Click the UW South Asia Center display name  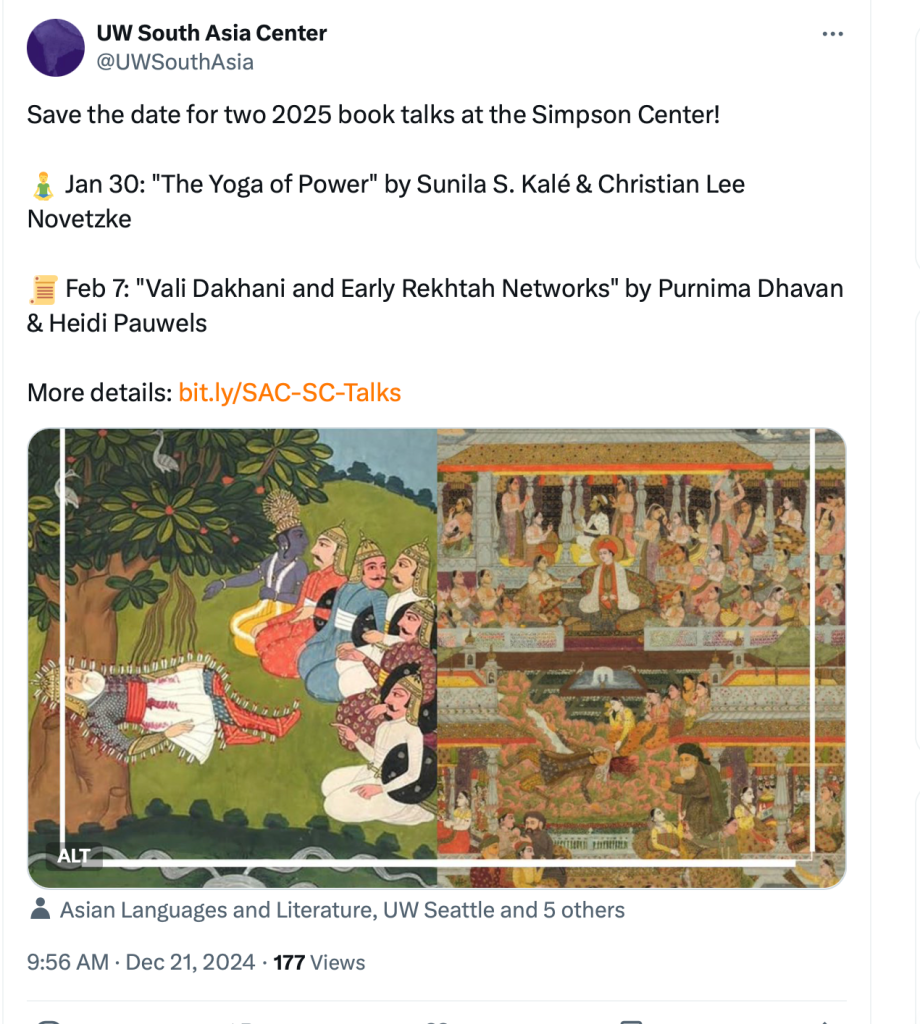click(211, 33)
